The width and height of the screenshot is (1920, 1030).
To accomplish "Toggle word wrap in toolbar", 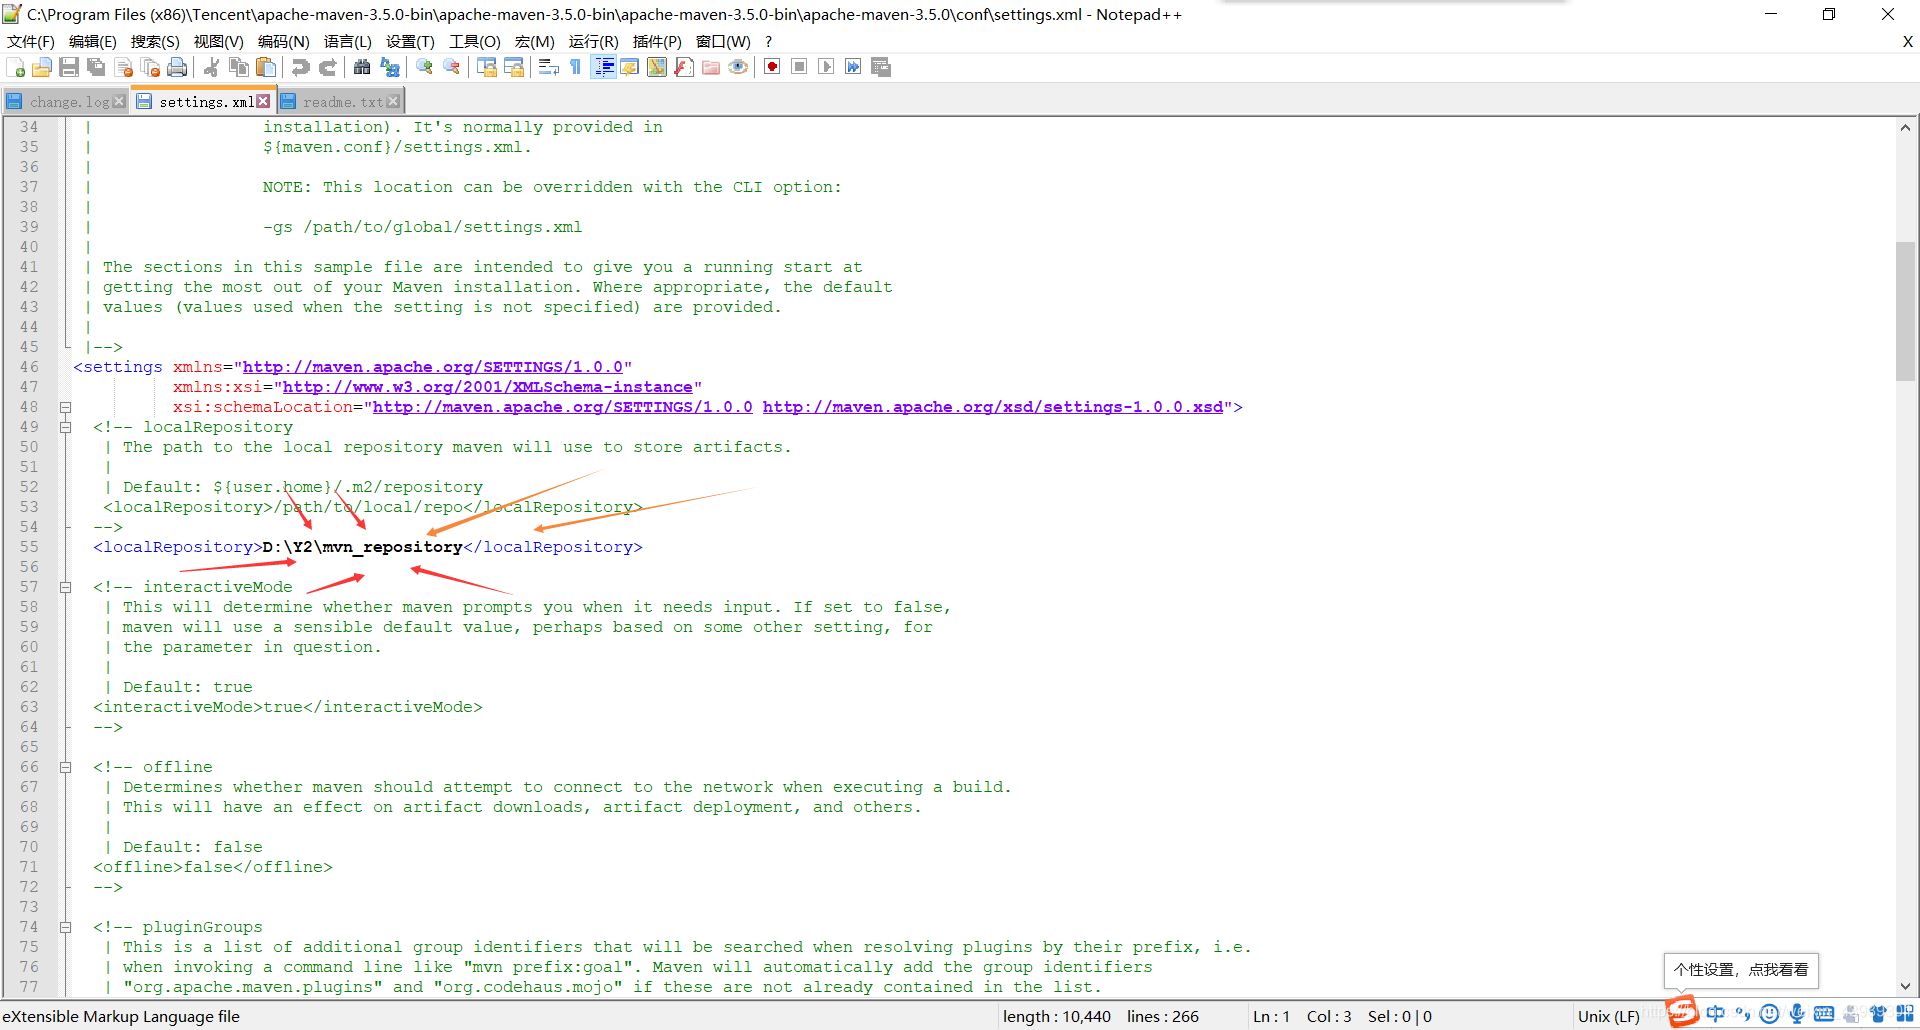I will [548, 67].
